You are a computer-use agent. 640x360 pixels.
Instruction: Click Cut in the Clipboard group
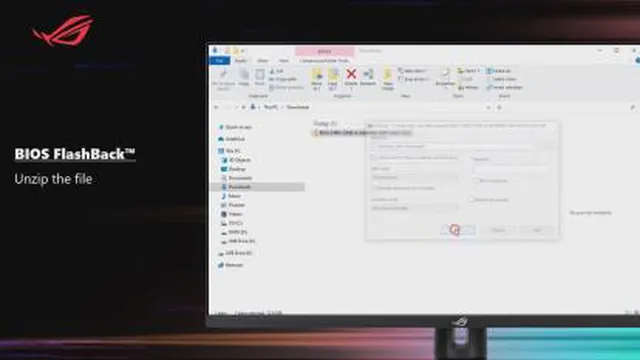pos(277,71)
